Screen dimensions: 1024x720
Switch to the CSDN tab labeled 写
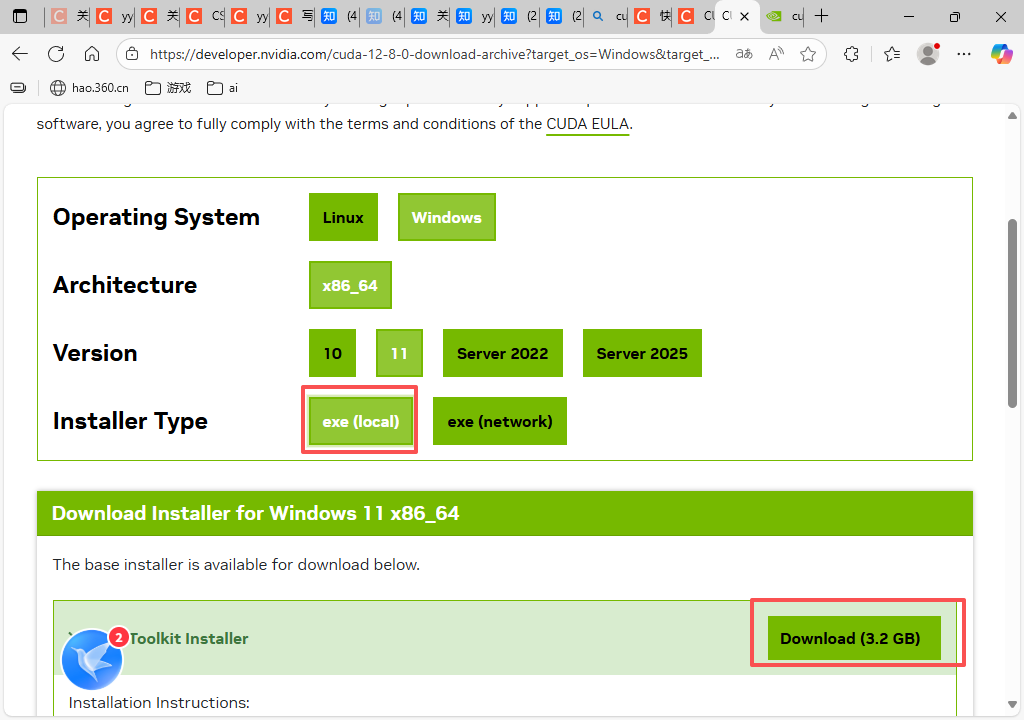point(294,16)
